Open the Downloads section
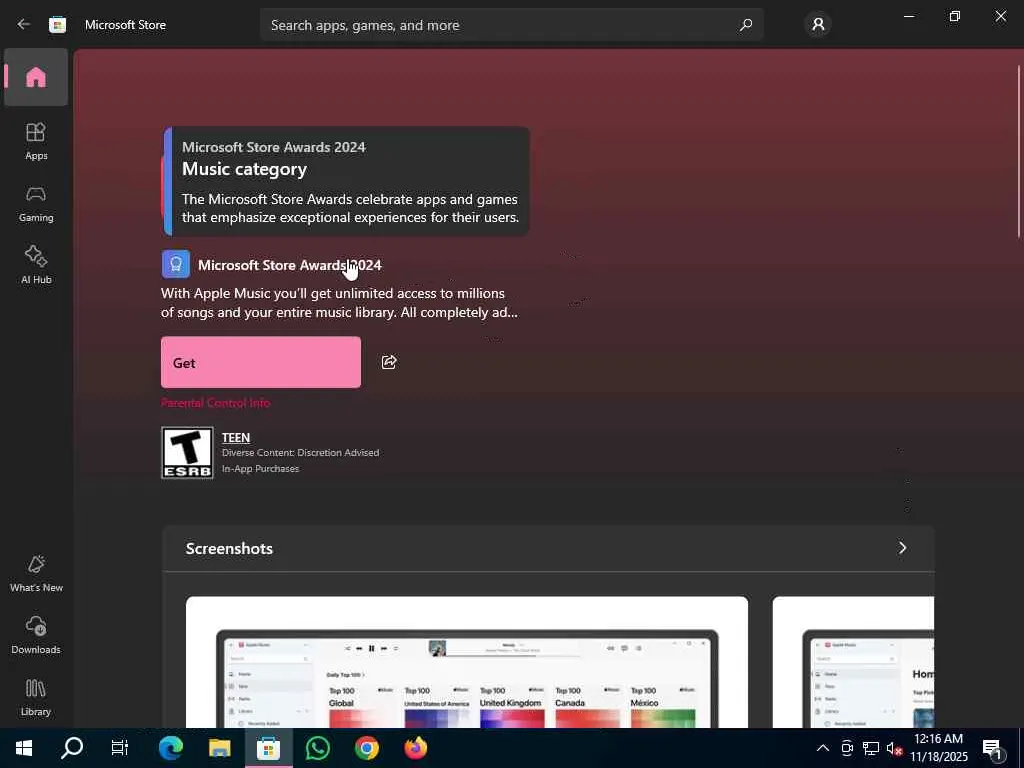This screenshot has width=1024, height=768. (x=36, y=635)
